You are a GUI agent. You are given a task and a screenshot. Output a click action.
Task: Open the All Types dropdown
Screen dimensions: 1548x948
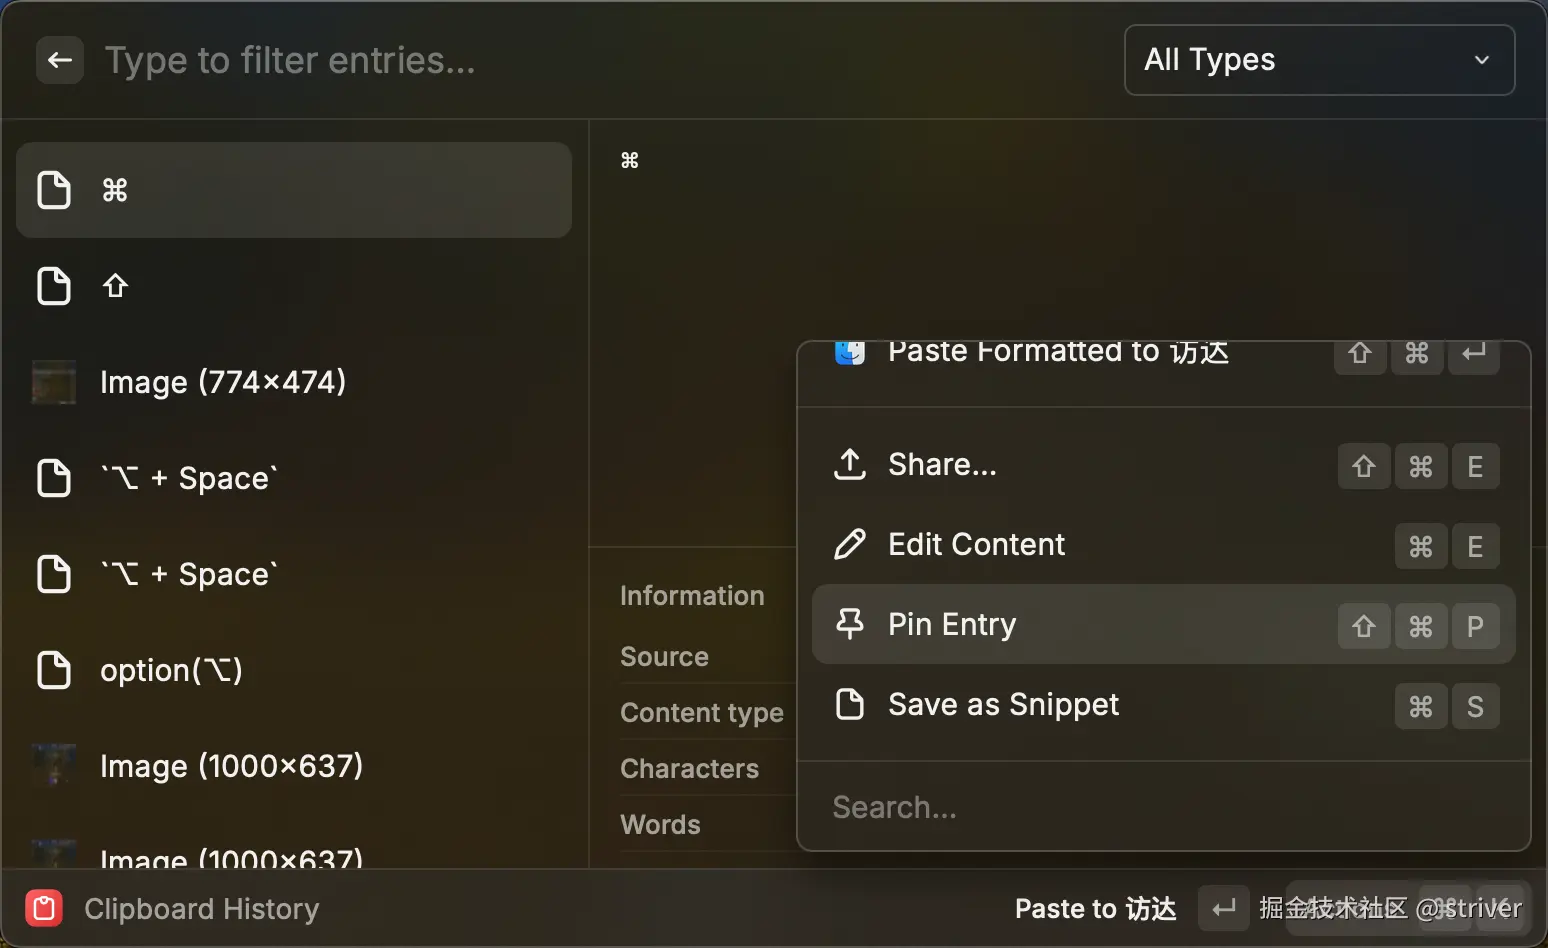(1318, 60)
